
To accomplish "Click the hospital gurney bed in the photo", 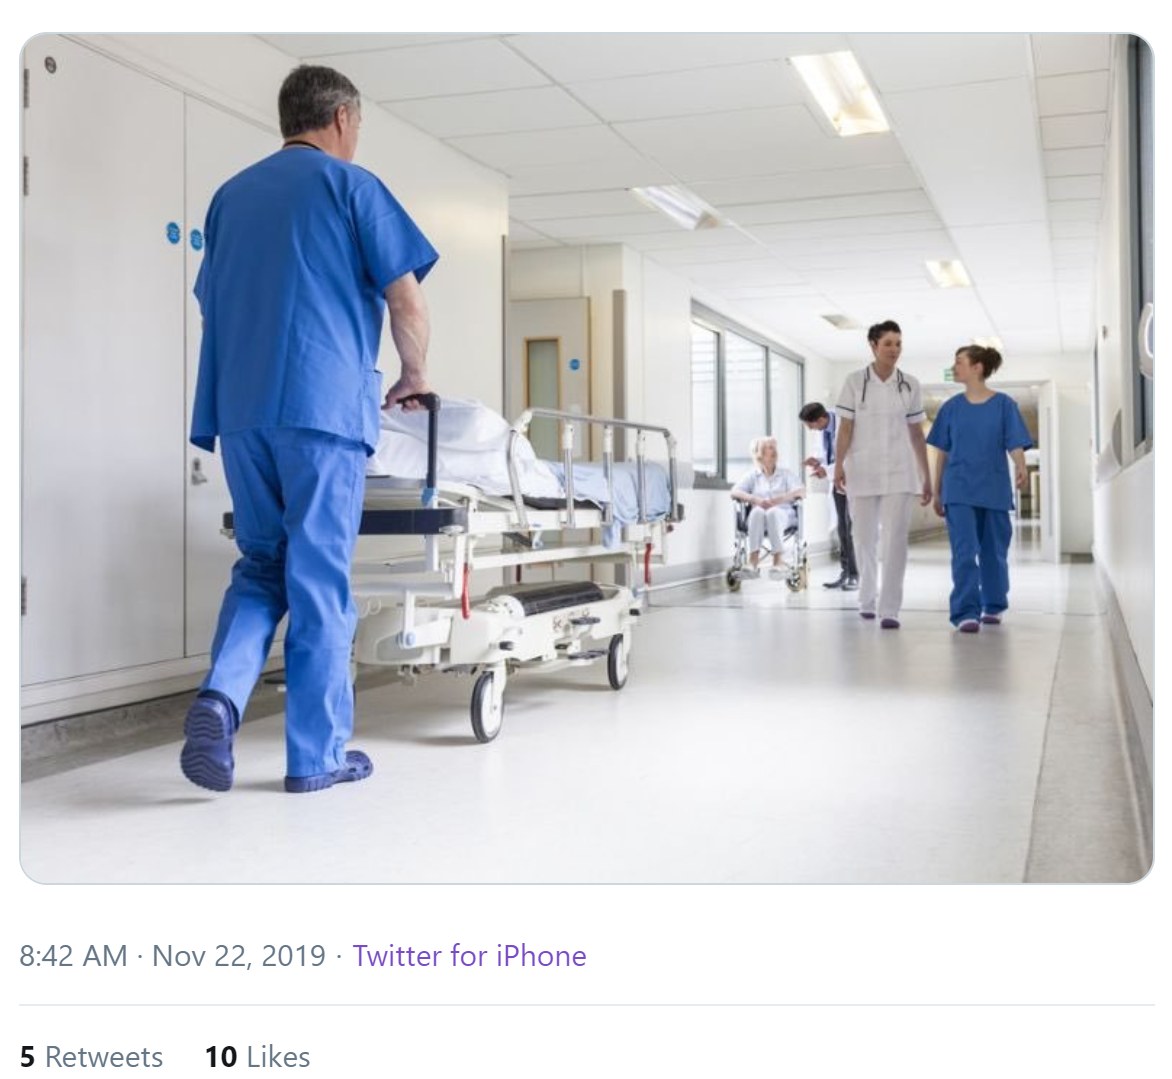I will 516,553.
